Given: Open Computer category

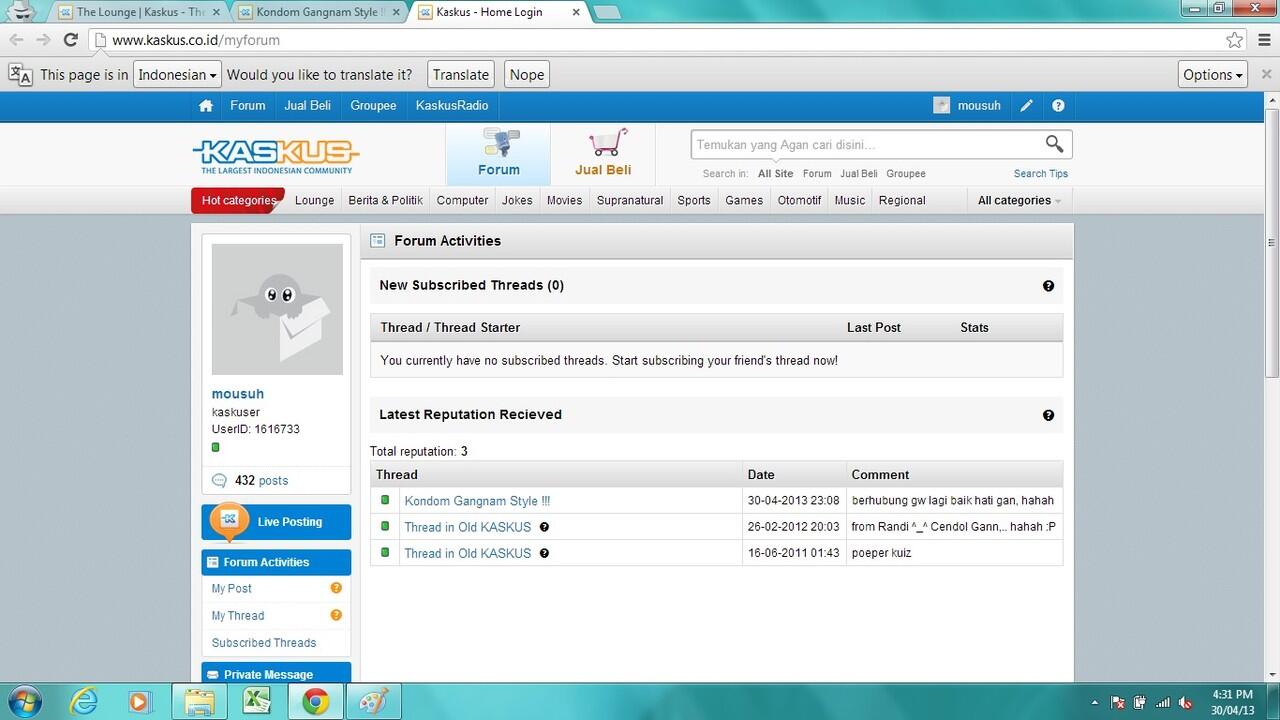Looking at the screenshot, I should click(462, 200).
